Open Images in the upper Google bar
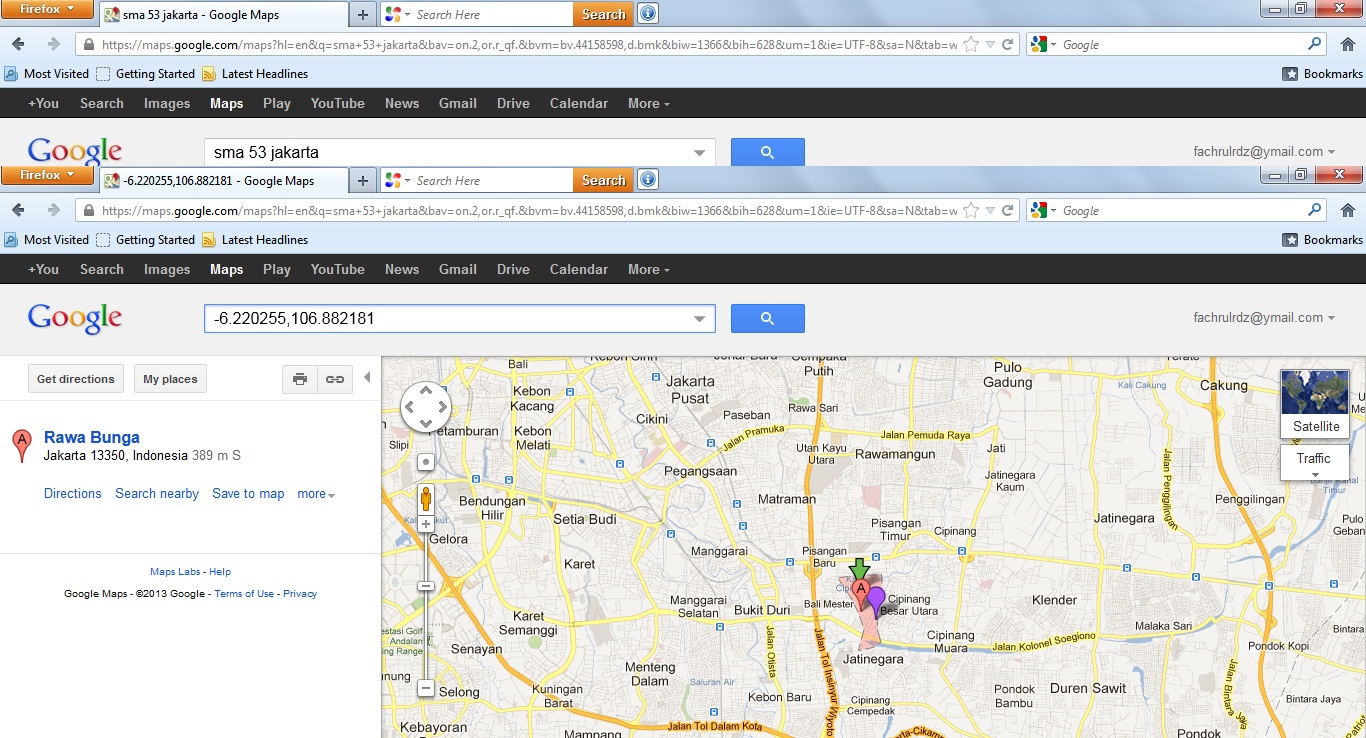Image resolution: width=1366 pixels, height=738 pixels. coord(167,103)
